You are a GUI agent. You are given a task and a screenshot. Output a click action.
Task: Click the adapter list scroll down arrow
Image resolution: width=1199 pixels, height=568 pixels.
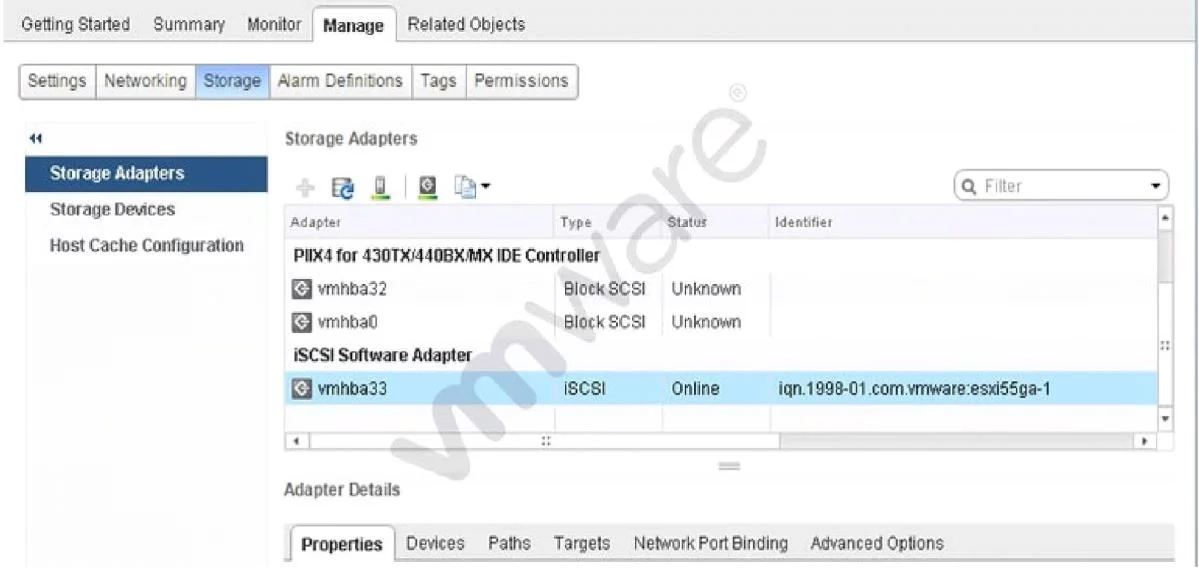tap(1165, 419)
